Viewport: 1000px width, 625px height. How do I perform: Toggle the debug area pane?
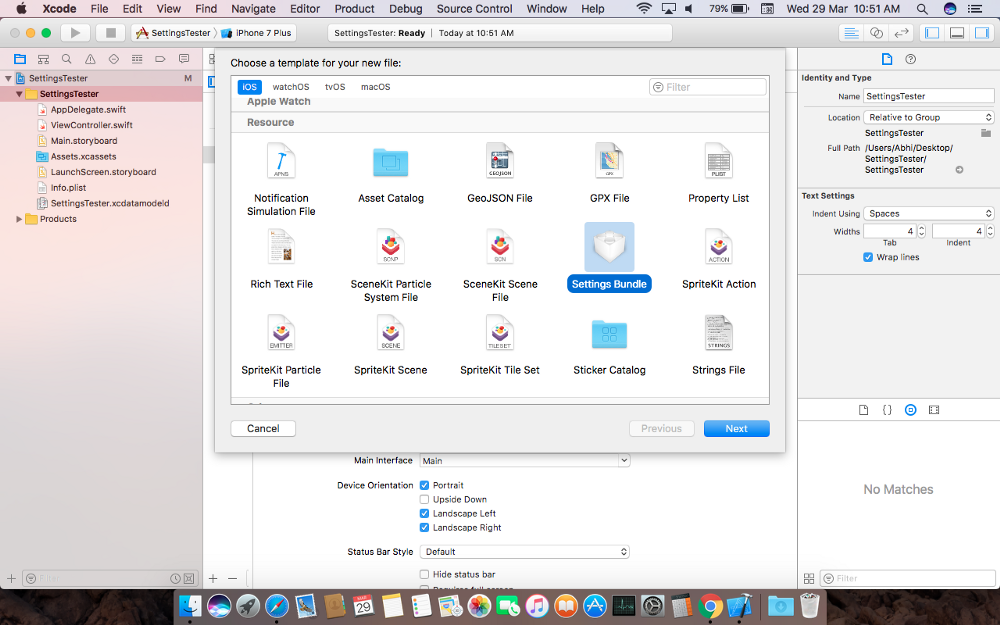(957, 33)
